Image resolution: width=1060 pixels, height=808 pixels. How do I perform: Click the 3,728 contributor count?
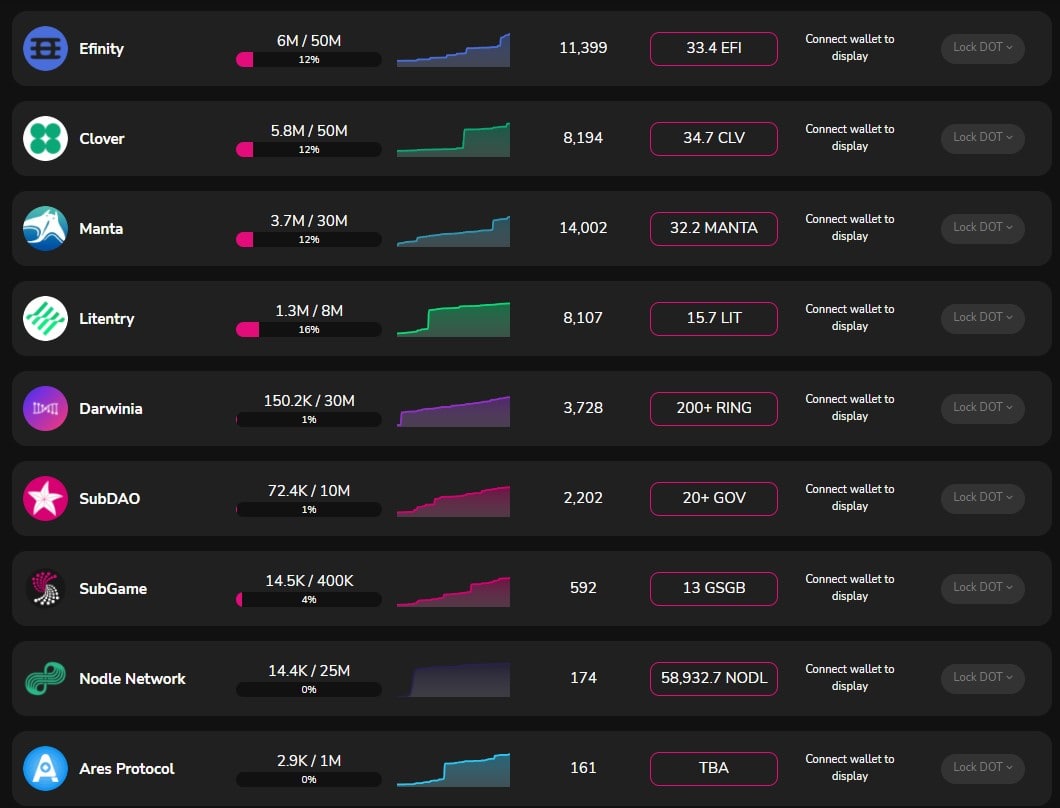tap(583, 408)
